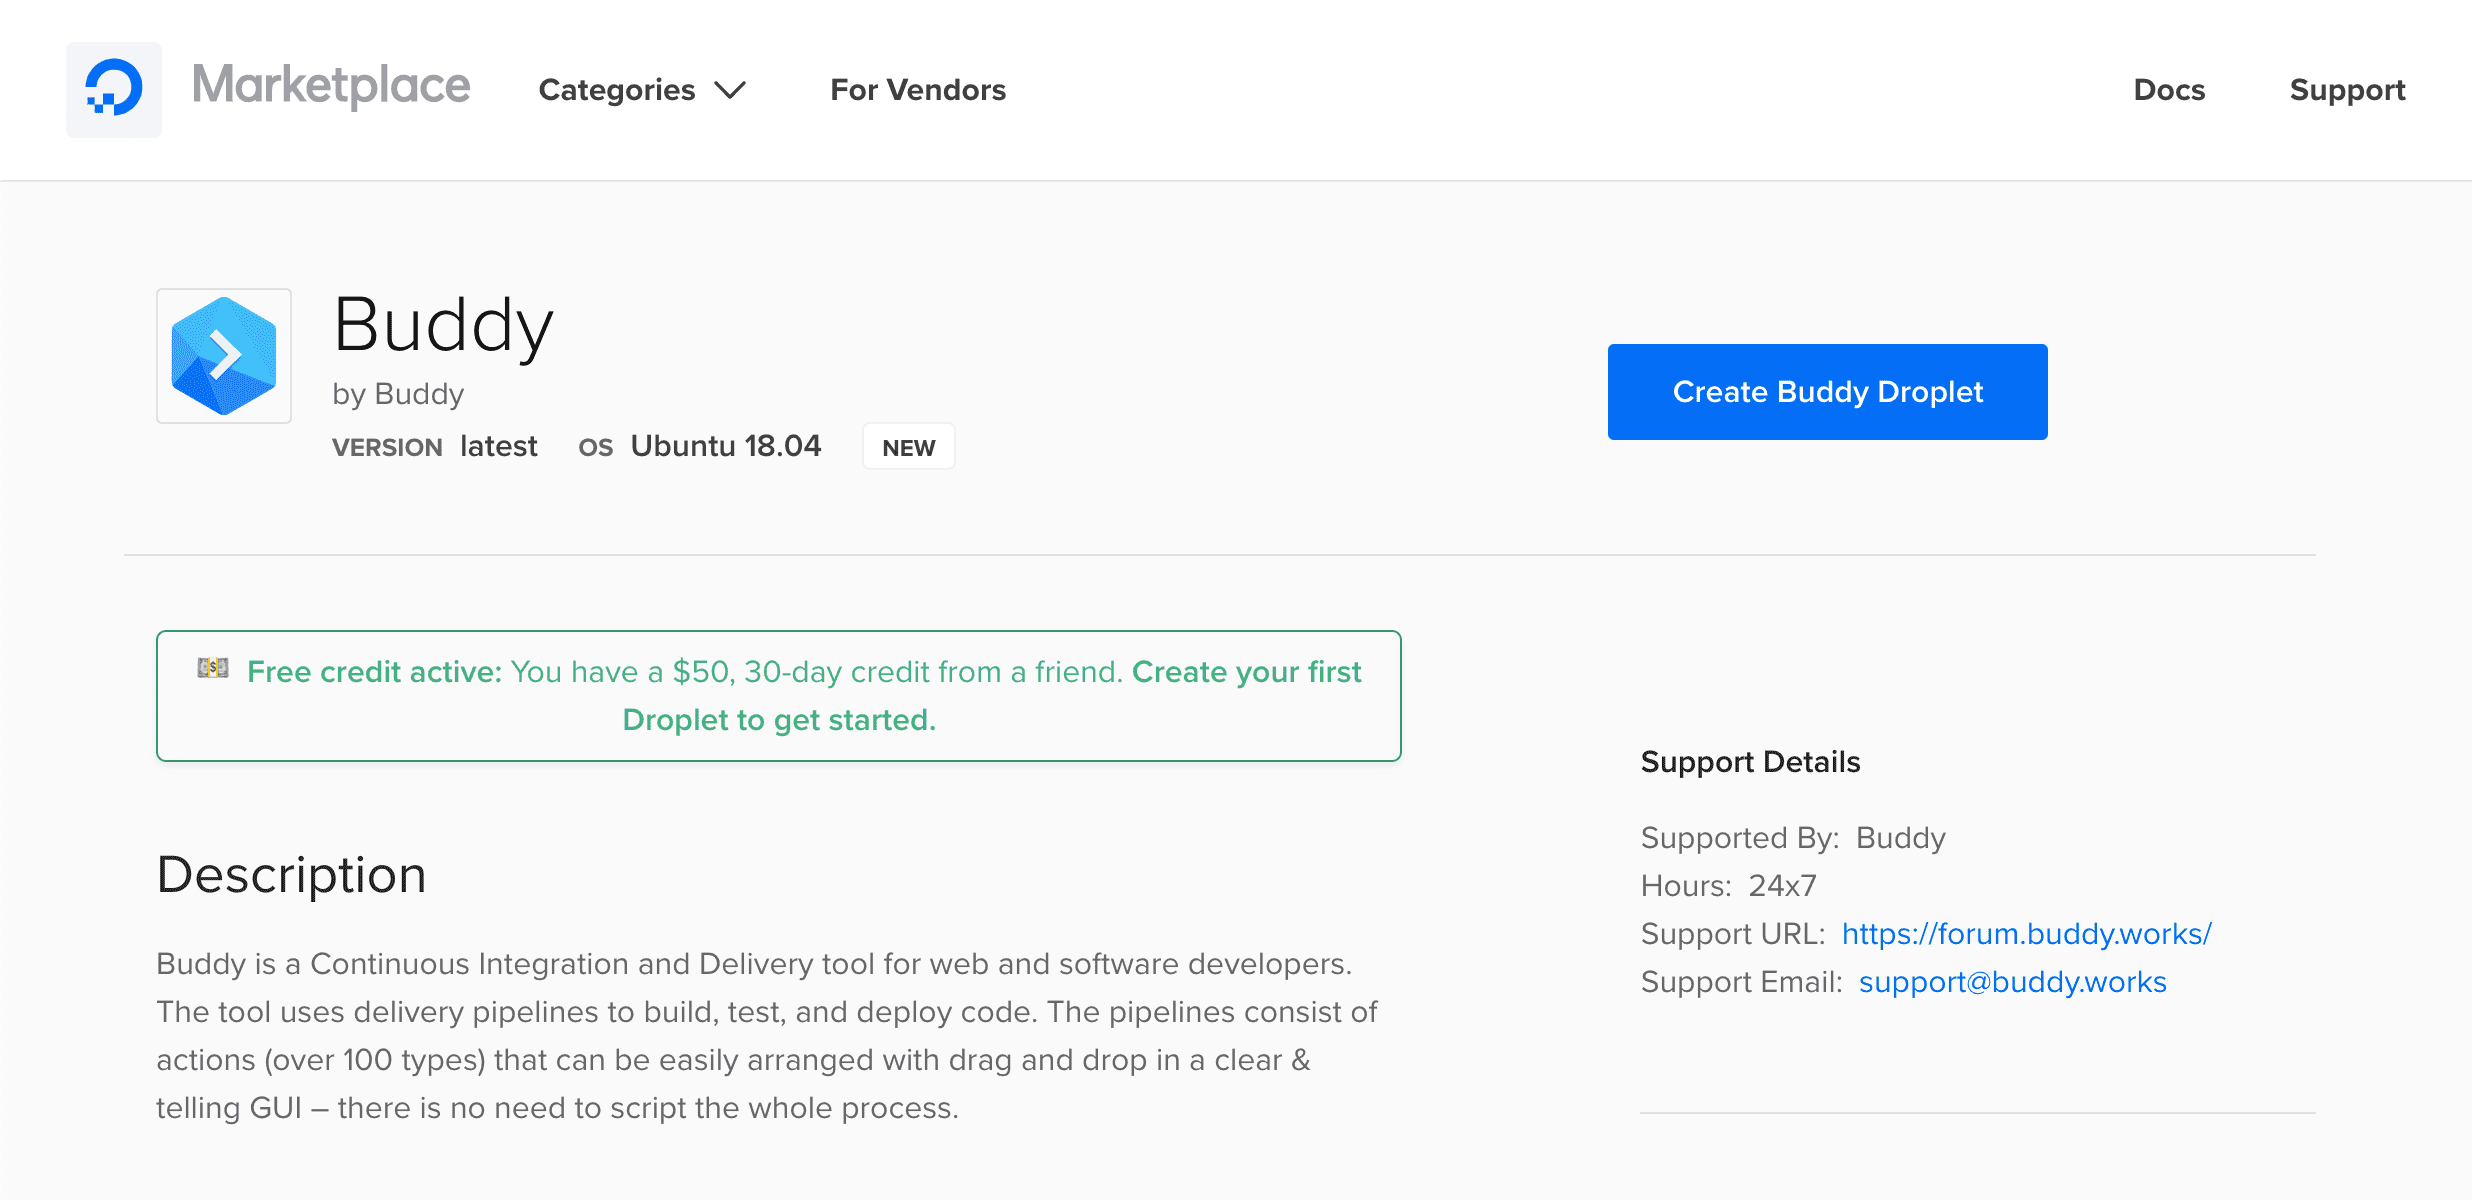Click the Docs navigation icon

(x=2169, y=90)
